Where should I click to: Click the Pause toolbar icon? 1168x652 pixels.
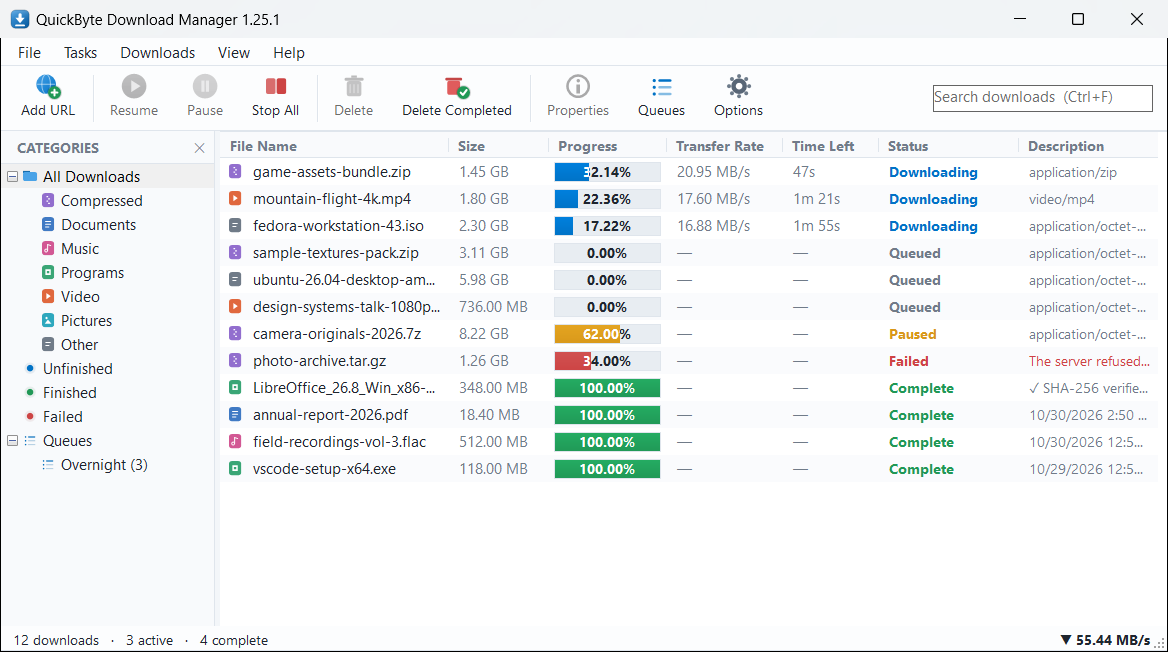[x=205, y=86]
